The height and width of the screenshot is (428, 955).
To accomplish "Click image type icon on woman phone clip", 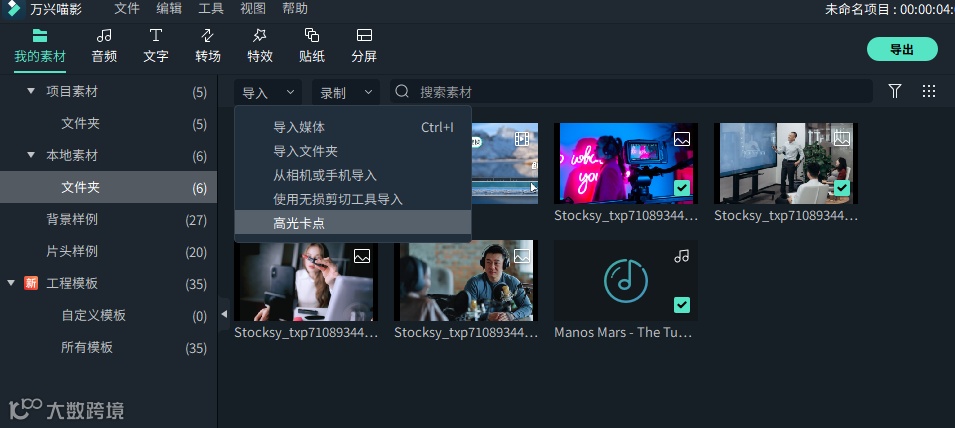I will 362,256.
